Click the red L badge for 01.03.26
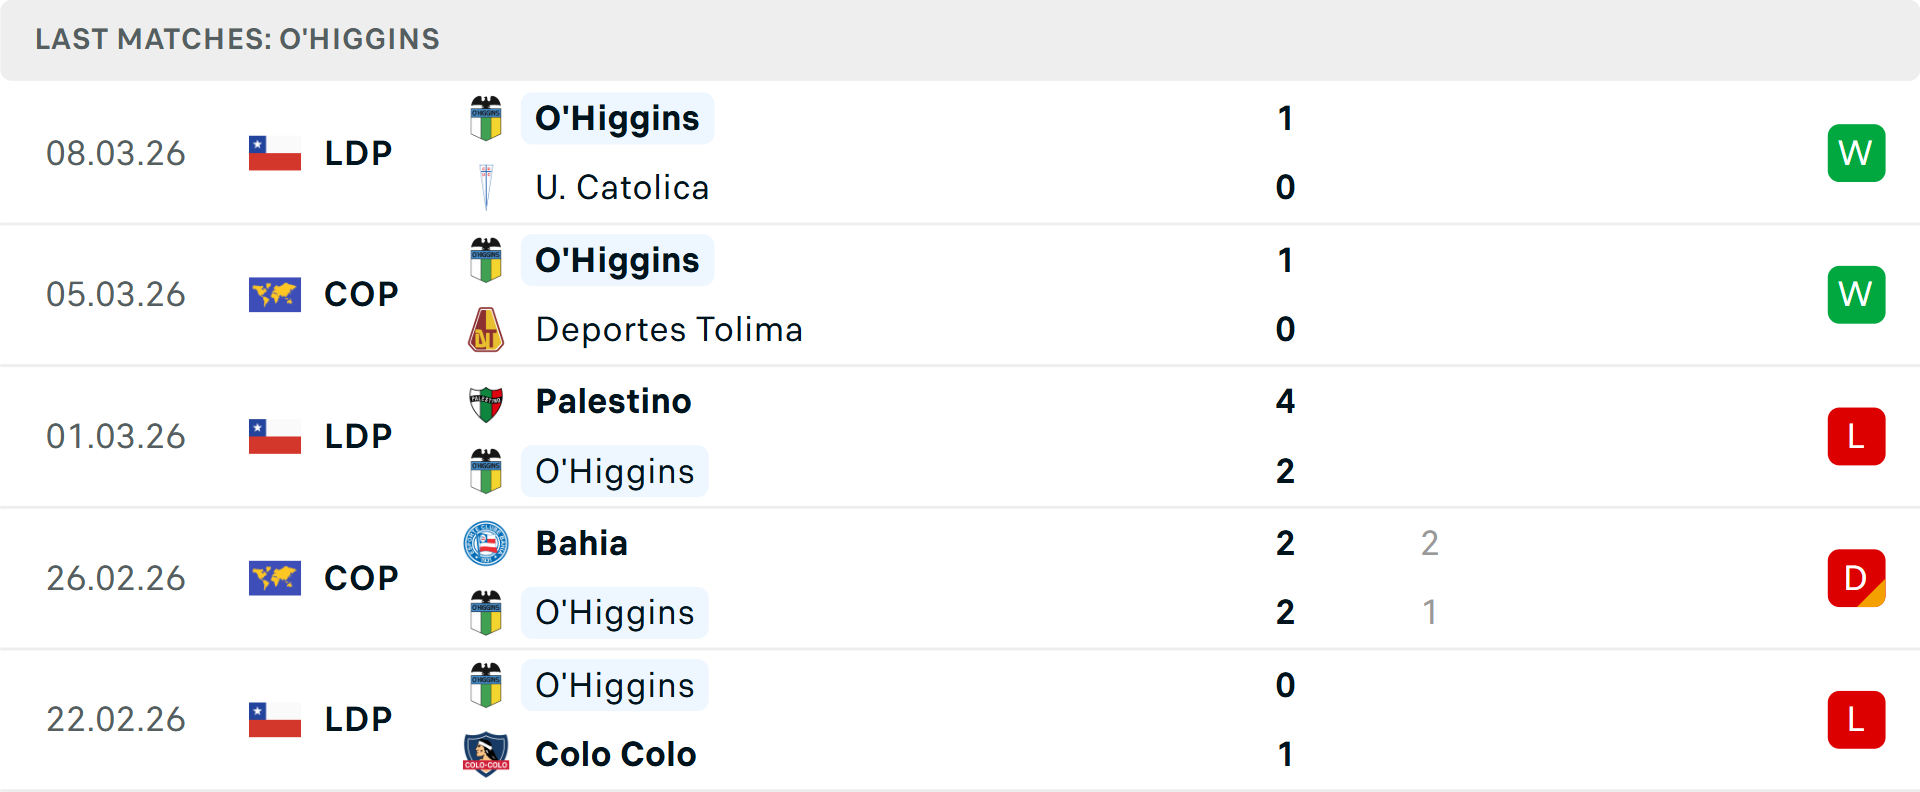The width and height of the screenshot is (1920, 792). tap(1856, 437)
